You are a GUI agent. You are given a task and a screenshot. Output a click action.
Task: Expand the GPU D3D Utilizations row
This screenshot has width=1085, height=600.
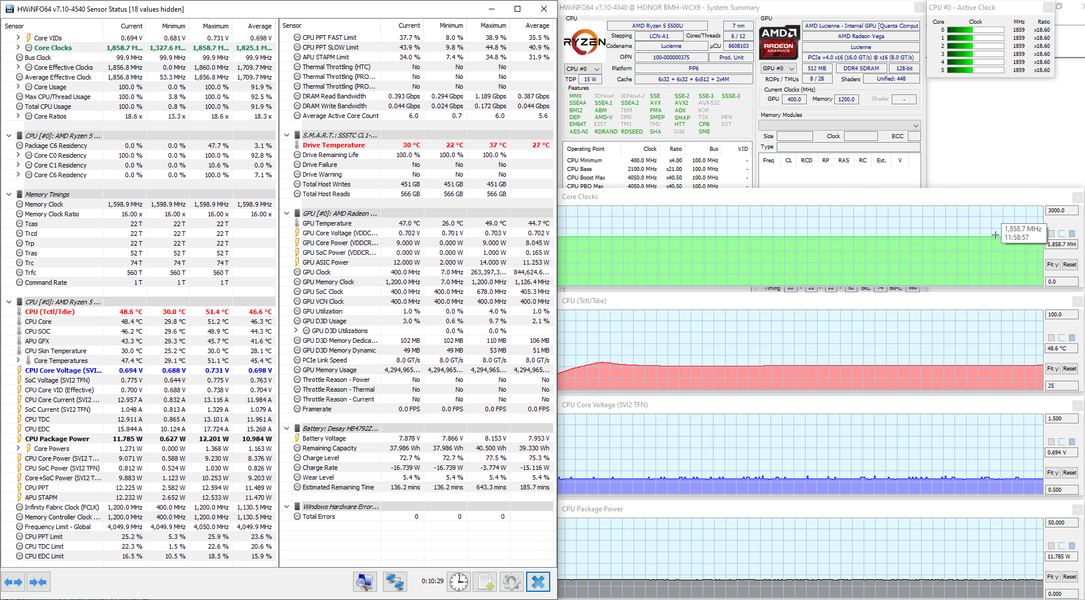296,331
